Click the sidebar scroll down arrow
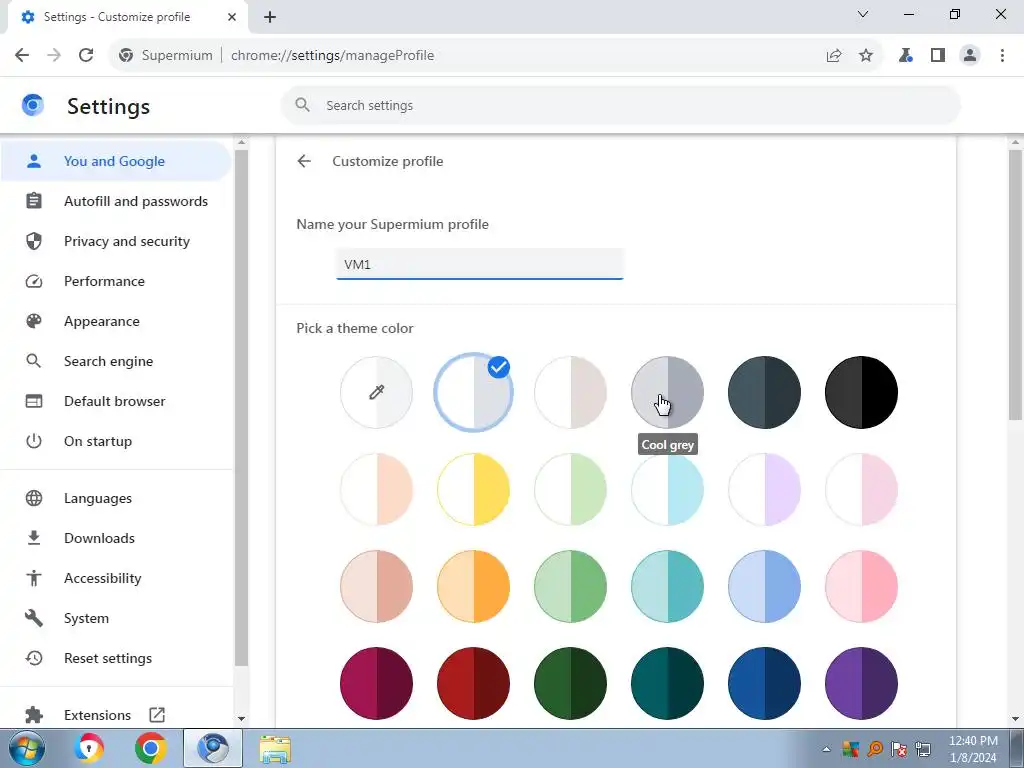Viewport: 1024px width, 768px height. tap(241, 719)
